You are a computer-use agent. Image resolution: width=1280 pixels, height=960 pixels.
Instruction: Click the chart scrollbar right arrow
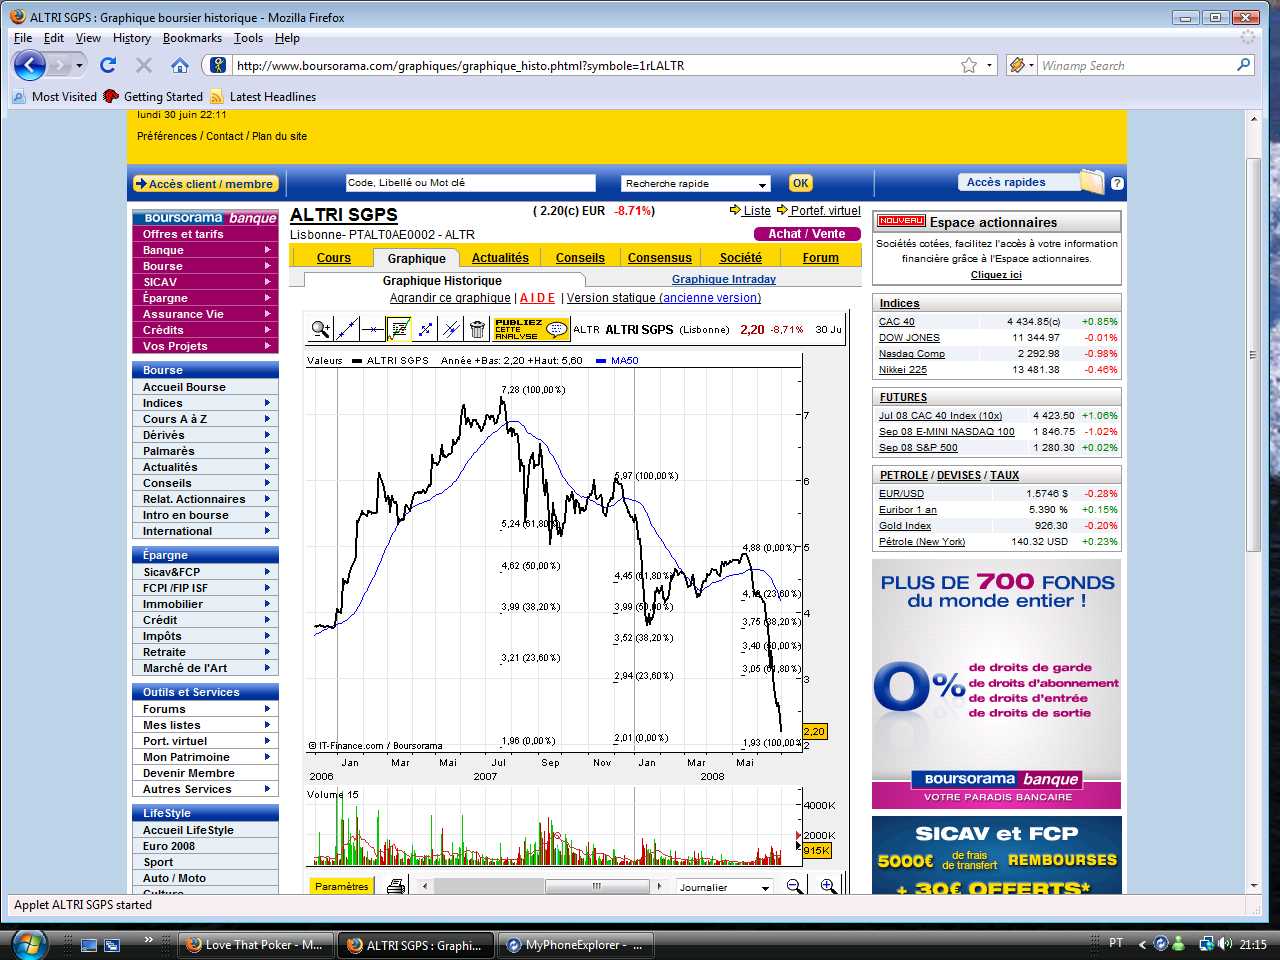tap(659, 887)
